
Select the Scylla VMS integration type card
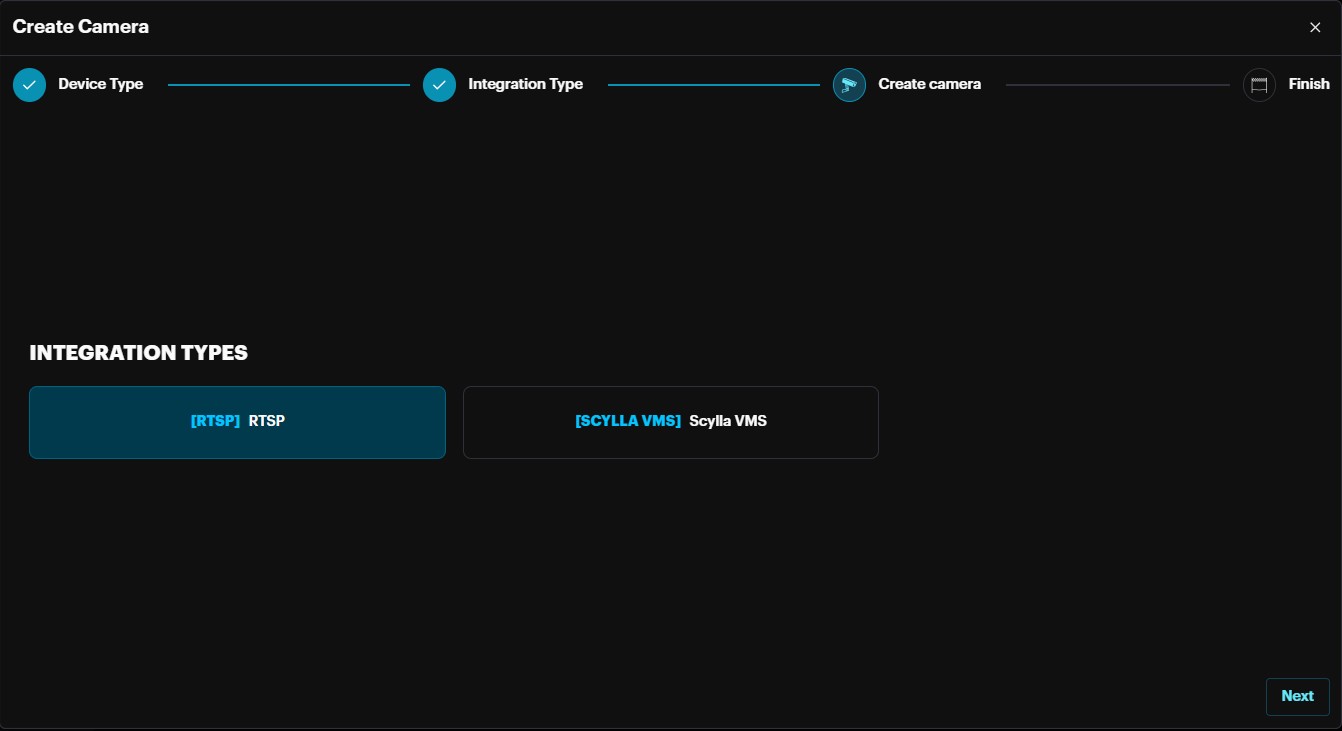pyautogui.click(x=670, y=422)
